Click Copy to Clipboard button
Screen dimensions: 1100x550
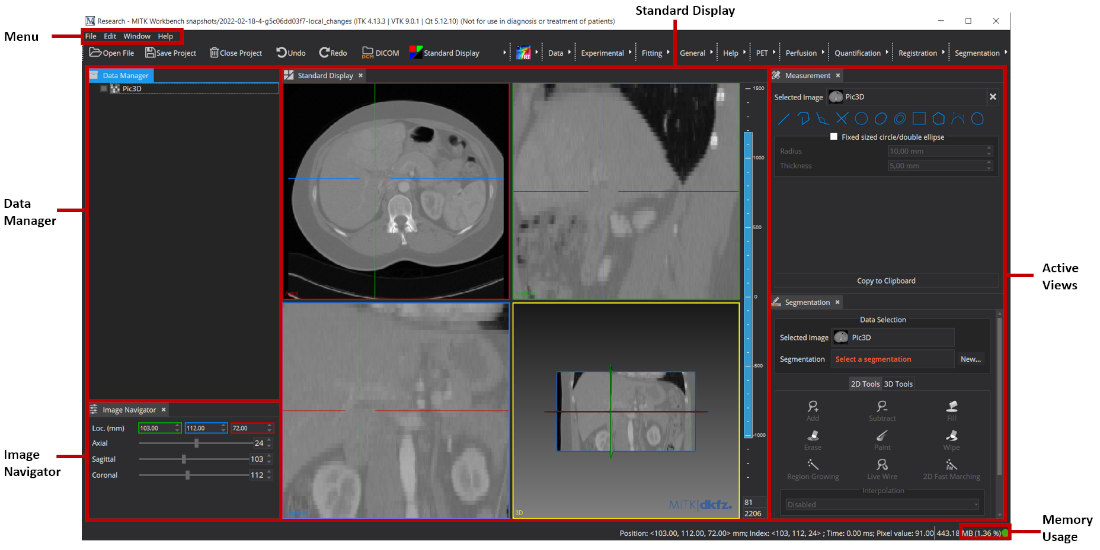(x=885, y=281)
